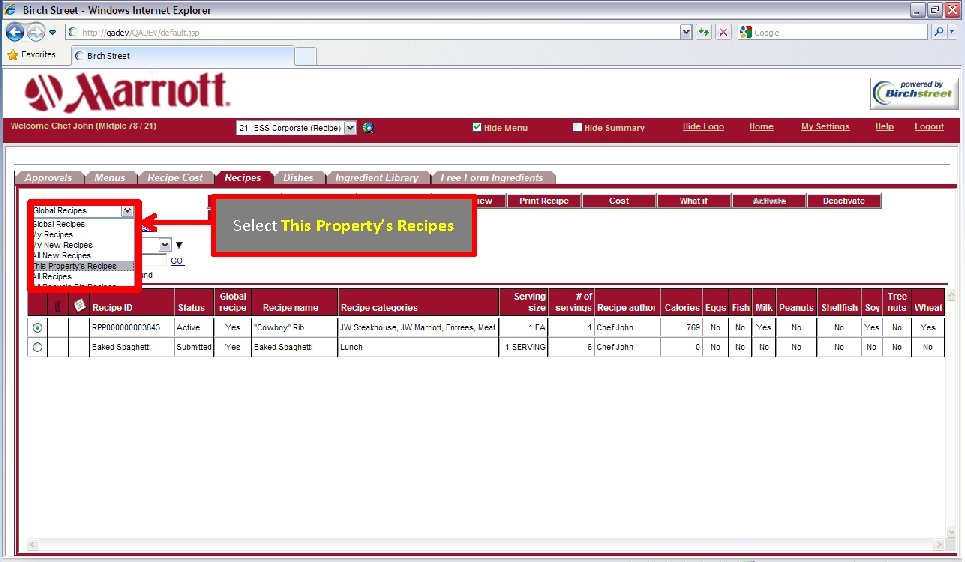Image resolution: width=965 pixels, height=562 pixels.
Task: Run search with the magnifier icon
Action: (938, 31)
